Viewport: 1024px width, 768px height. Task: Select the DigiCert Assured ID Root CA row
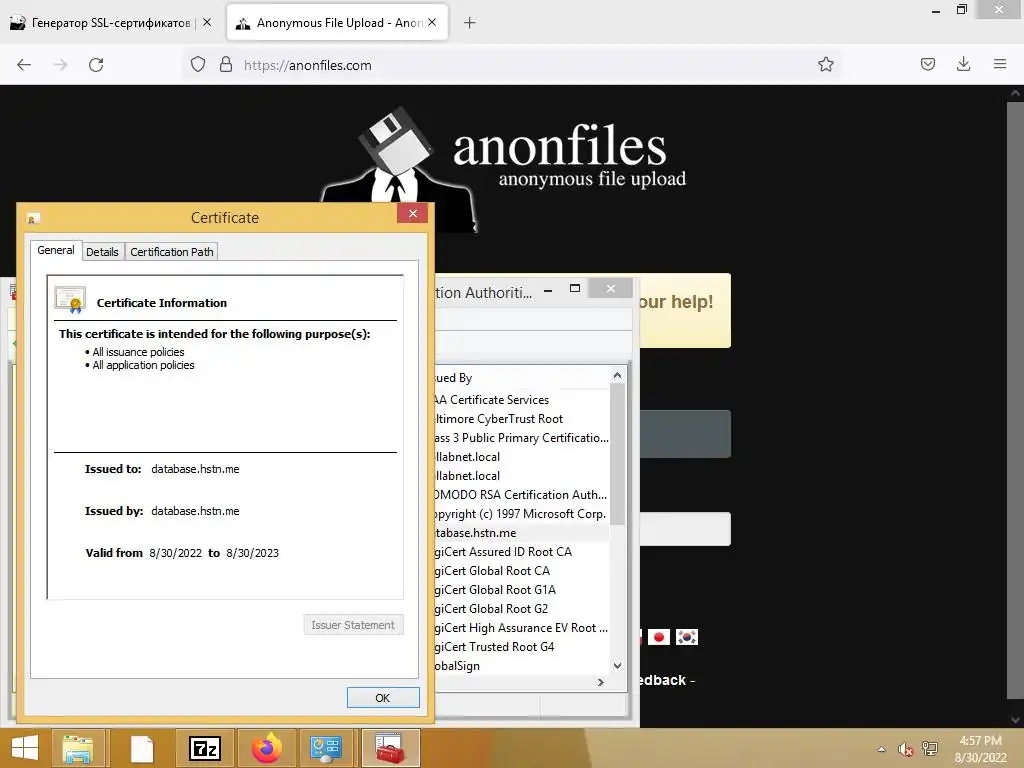(521, 552)
